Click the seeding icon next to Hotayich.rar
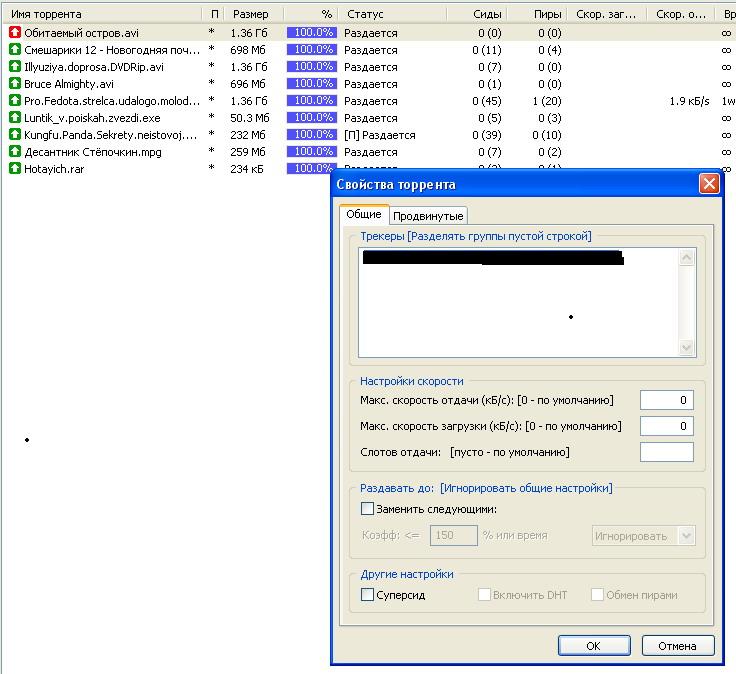 [15, 169]
